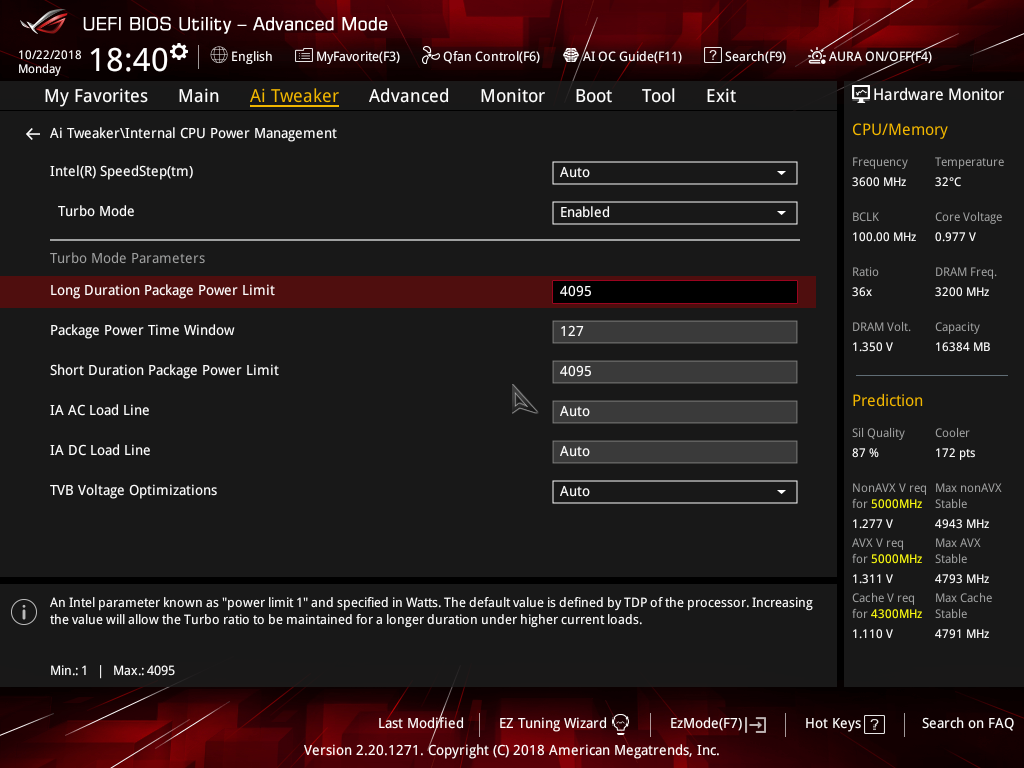
Task: Select the TVB Voltage Optimizations label
Action: (x=134, y=490)
